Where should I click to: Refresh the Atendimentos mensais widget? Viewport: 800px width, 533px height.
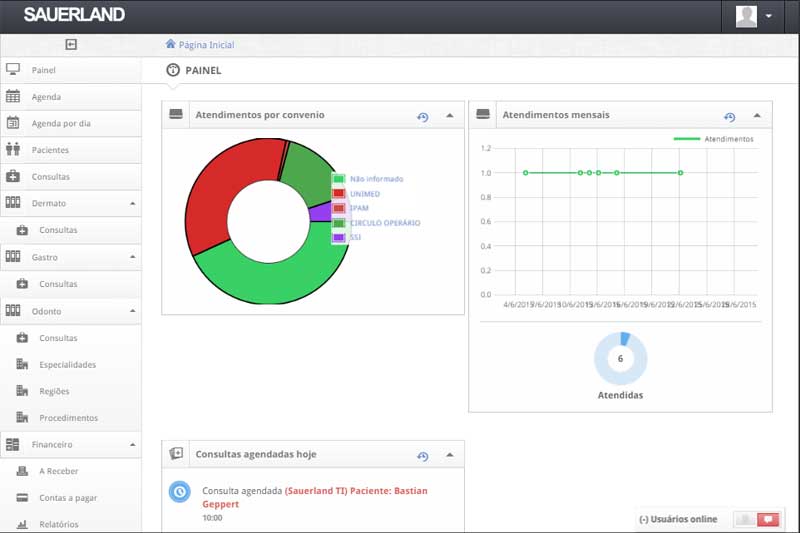point(730,117)
